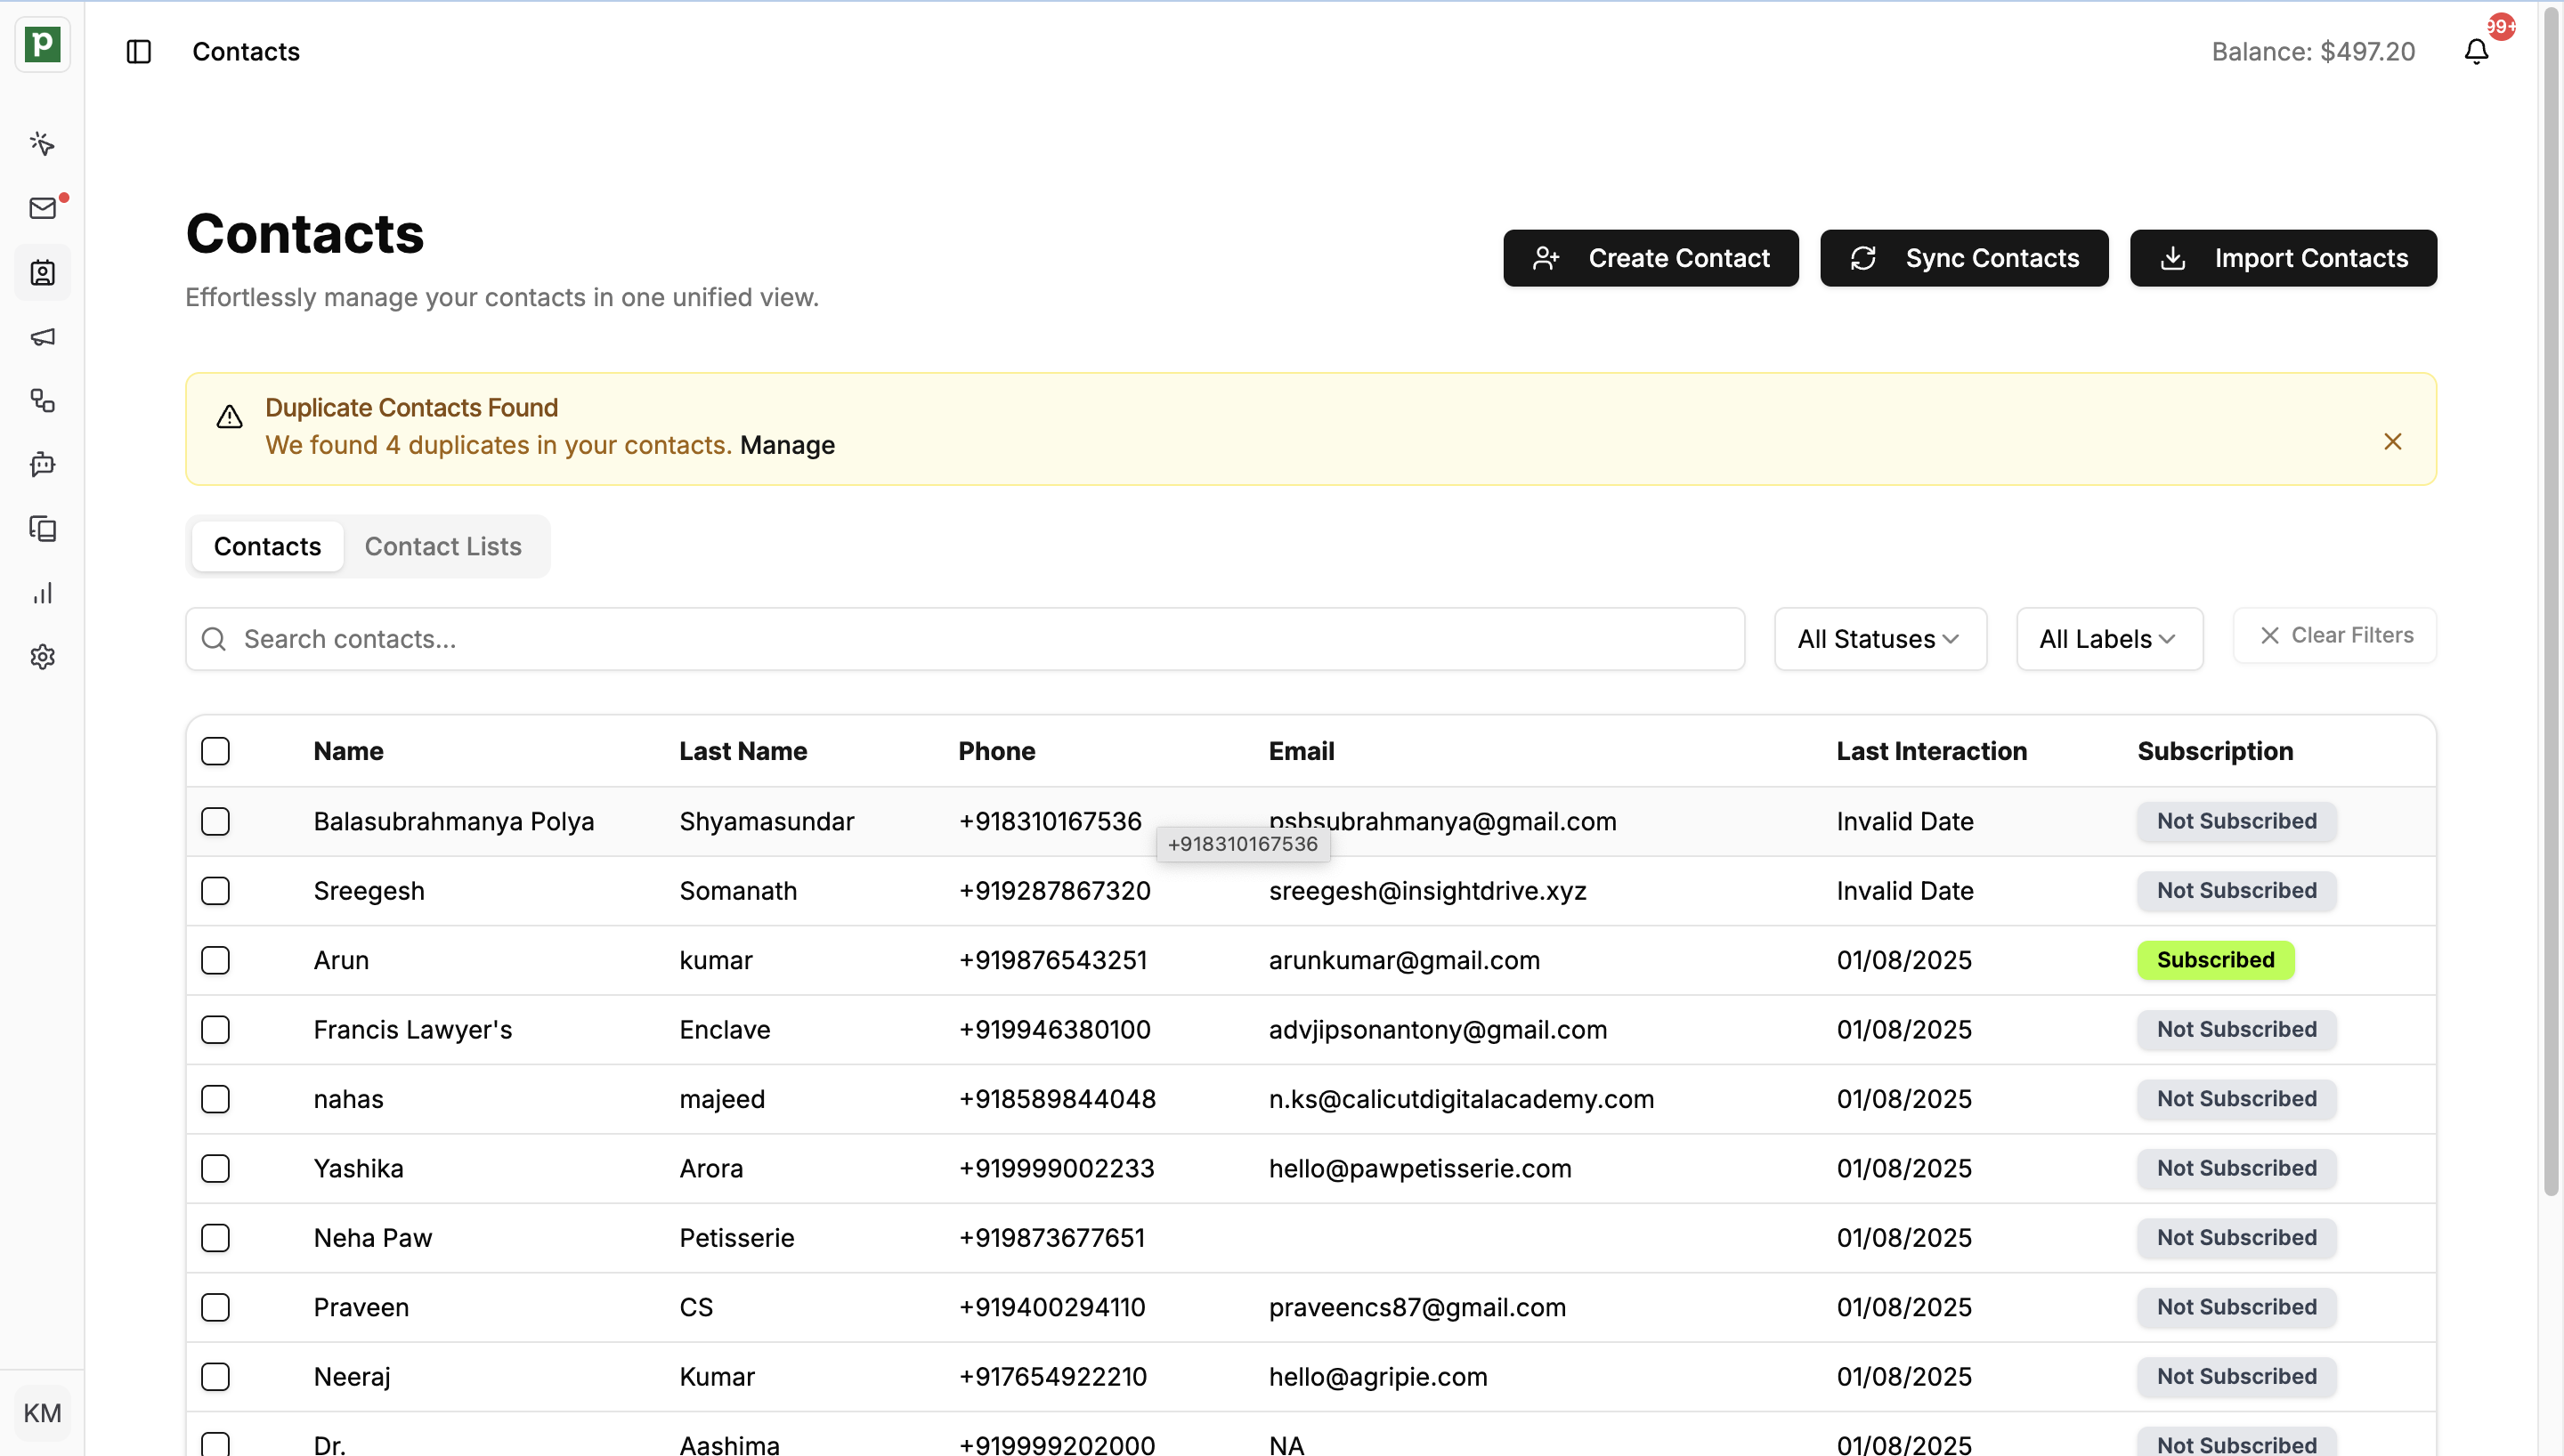Open the notifications bell
The width and height of the screenshot is (2564, 1456).
[x=2476, y=52]
